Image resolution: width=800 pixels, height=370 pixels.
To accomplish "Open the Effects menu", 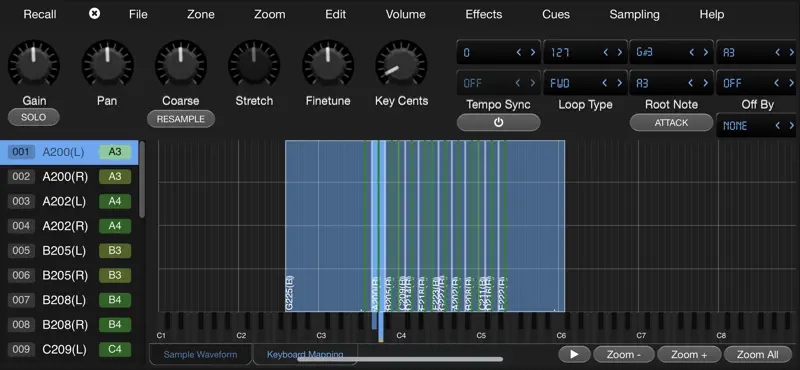I will coord(484,14).
